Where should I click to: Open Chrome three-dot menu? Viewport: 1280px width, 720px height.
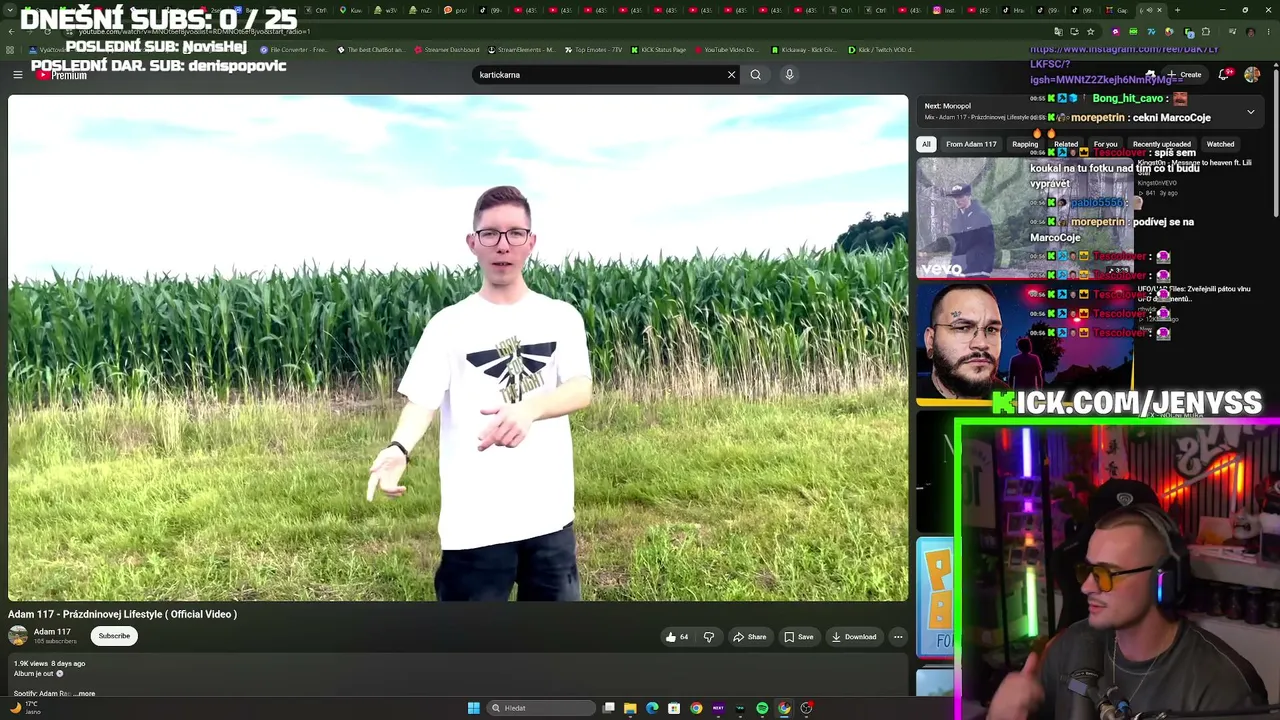1270,31
